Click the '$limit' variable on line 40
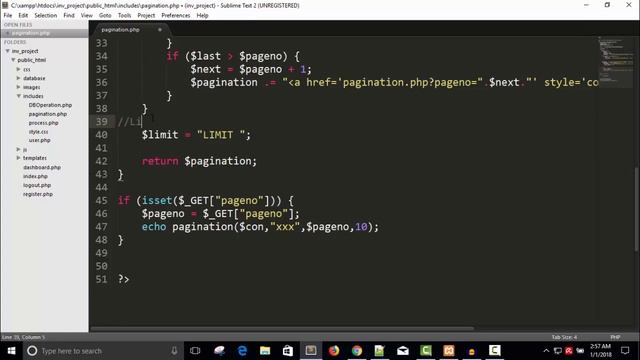Viewport: 640px width, 360px height. pyautogui.click(x=160, y=135)
